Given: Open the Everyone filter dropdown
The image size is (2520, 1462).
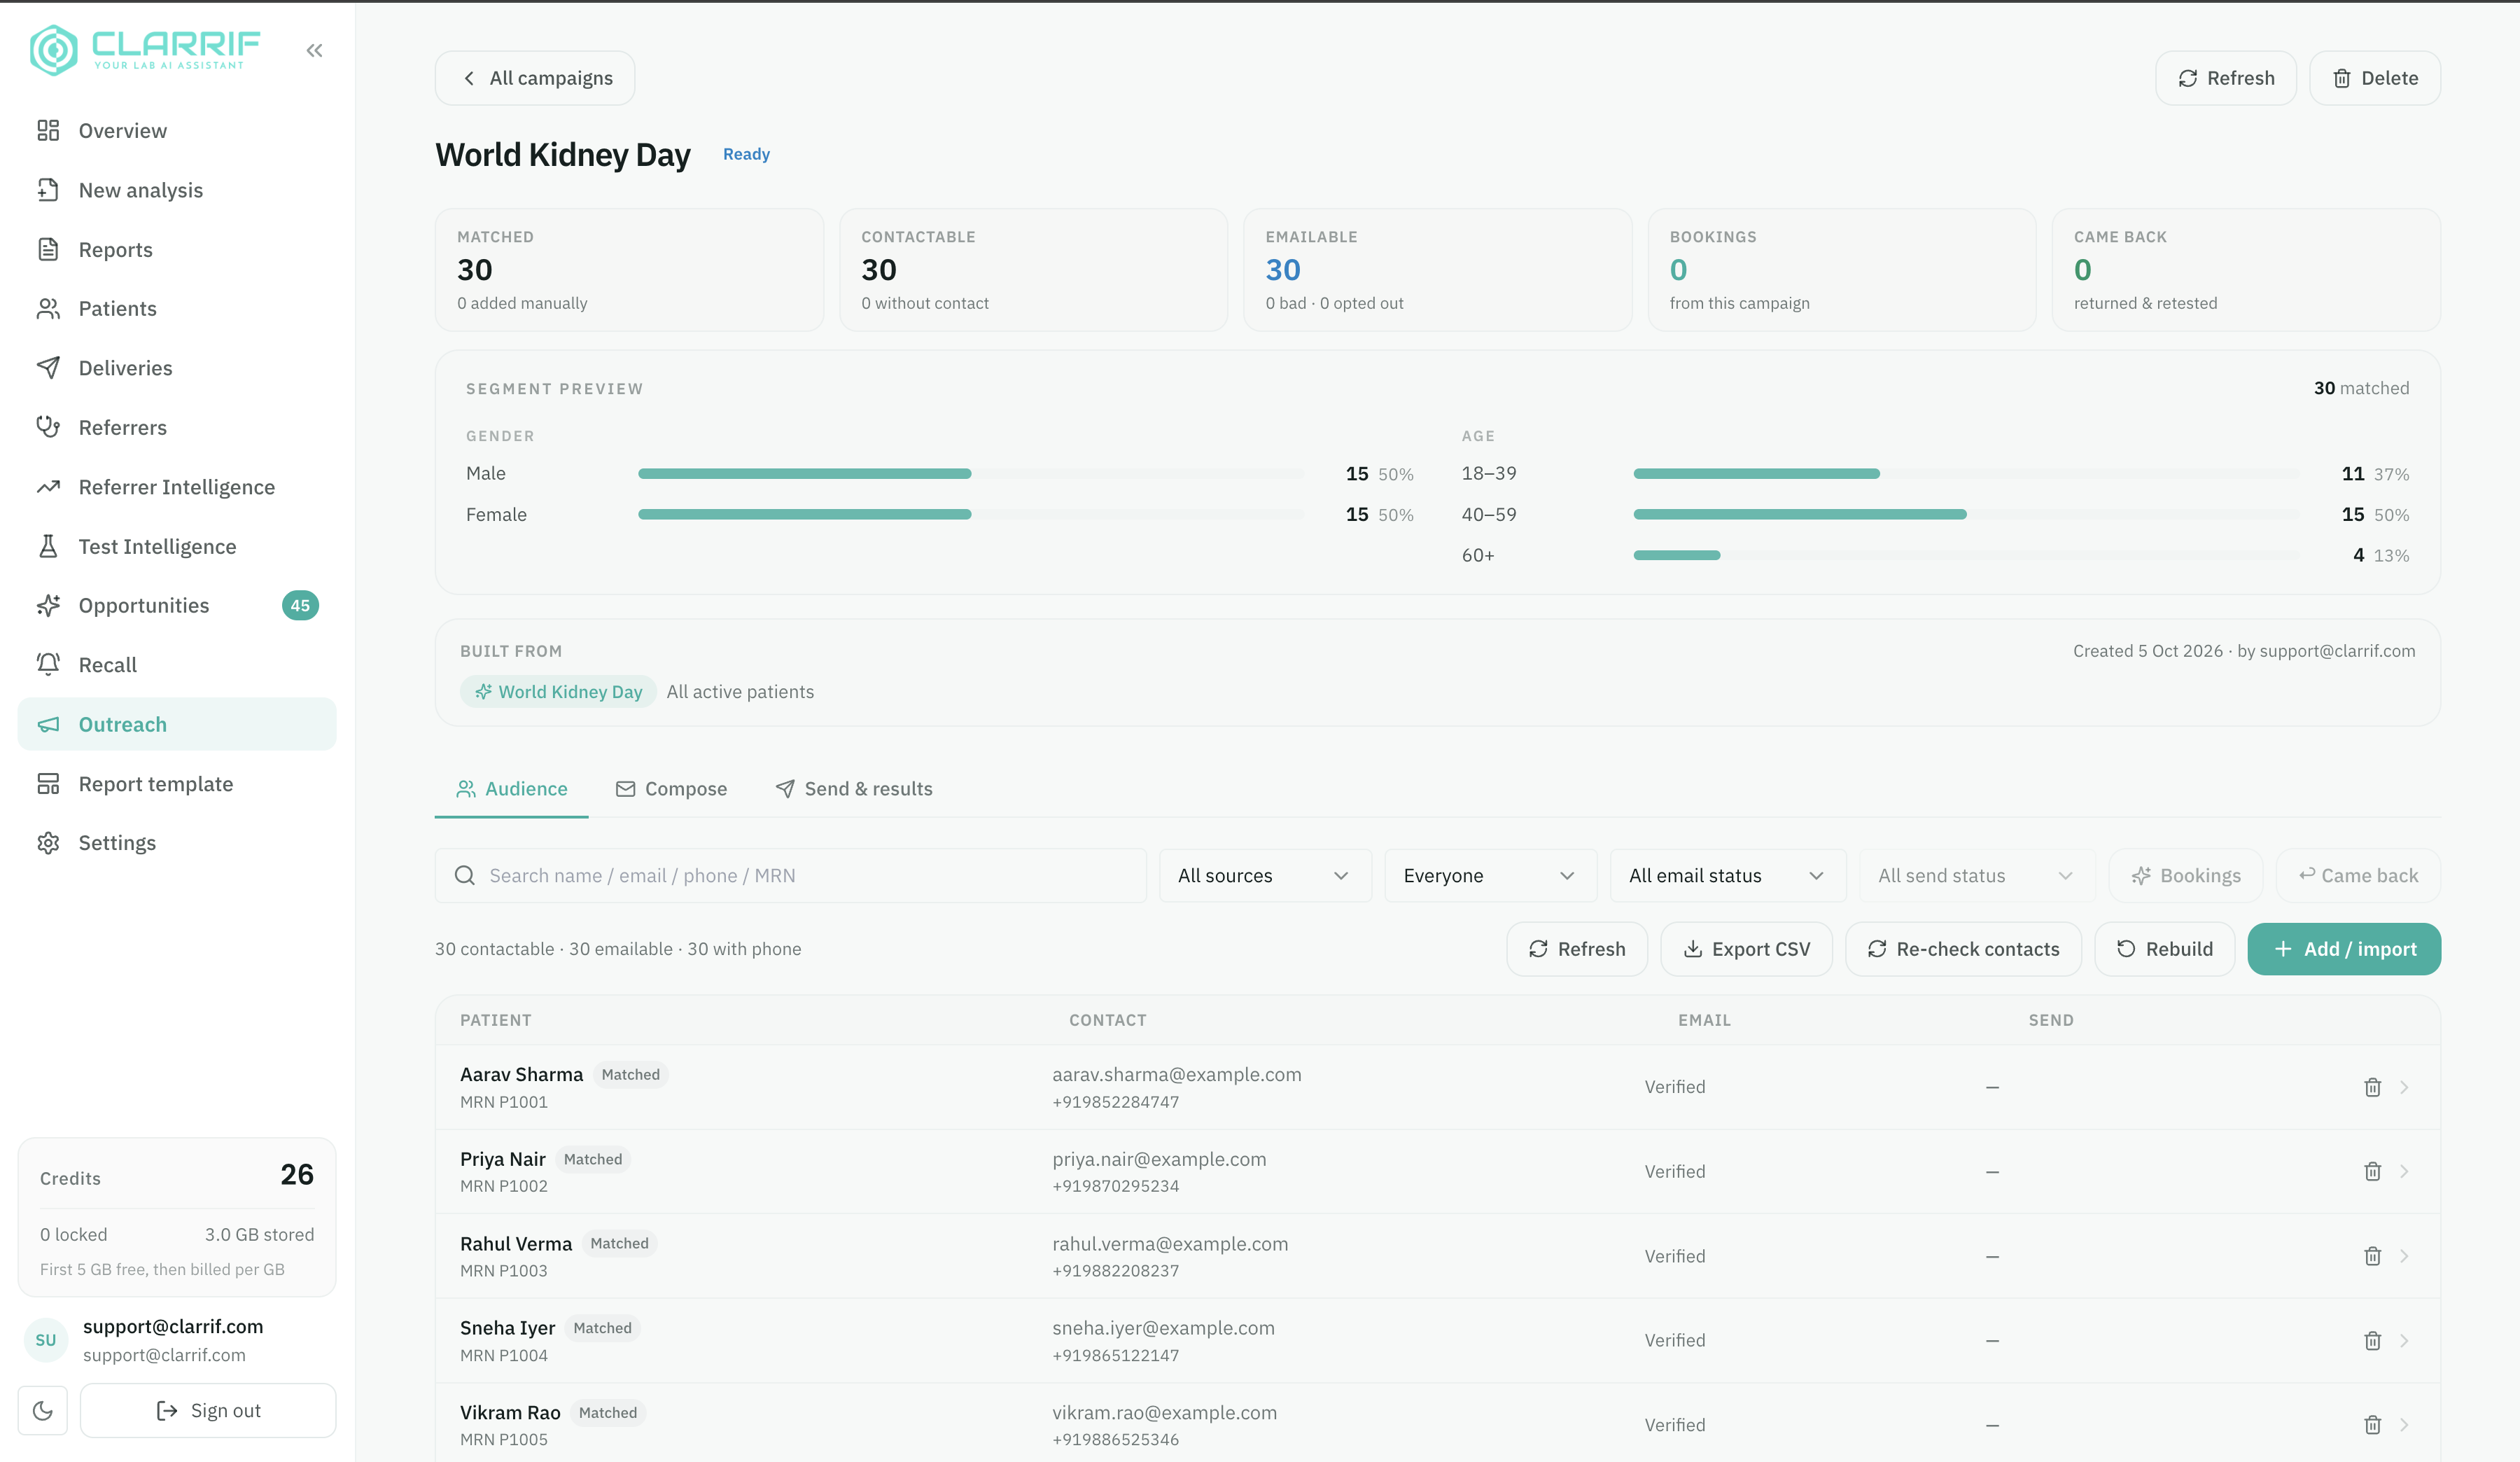Looking at the screenshot, I should point(1490,875).
